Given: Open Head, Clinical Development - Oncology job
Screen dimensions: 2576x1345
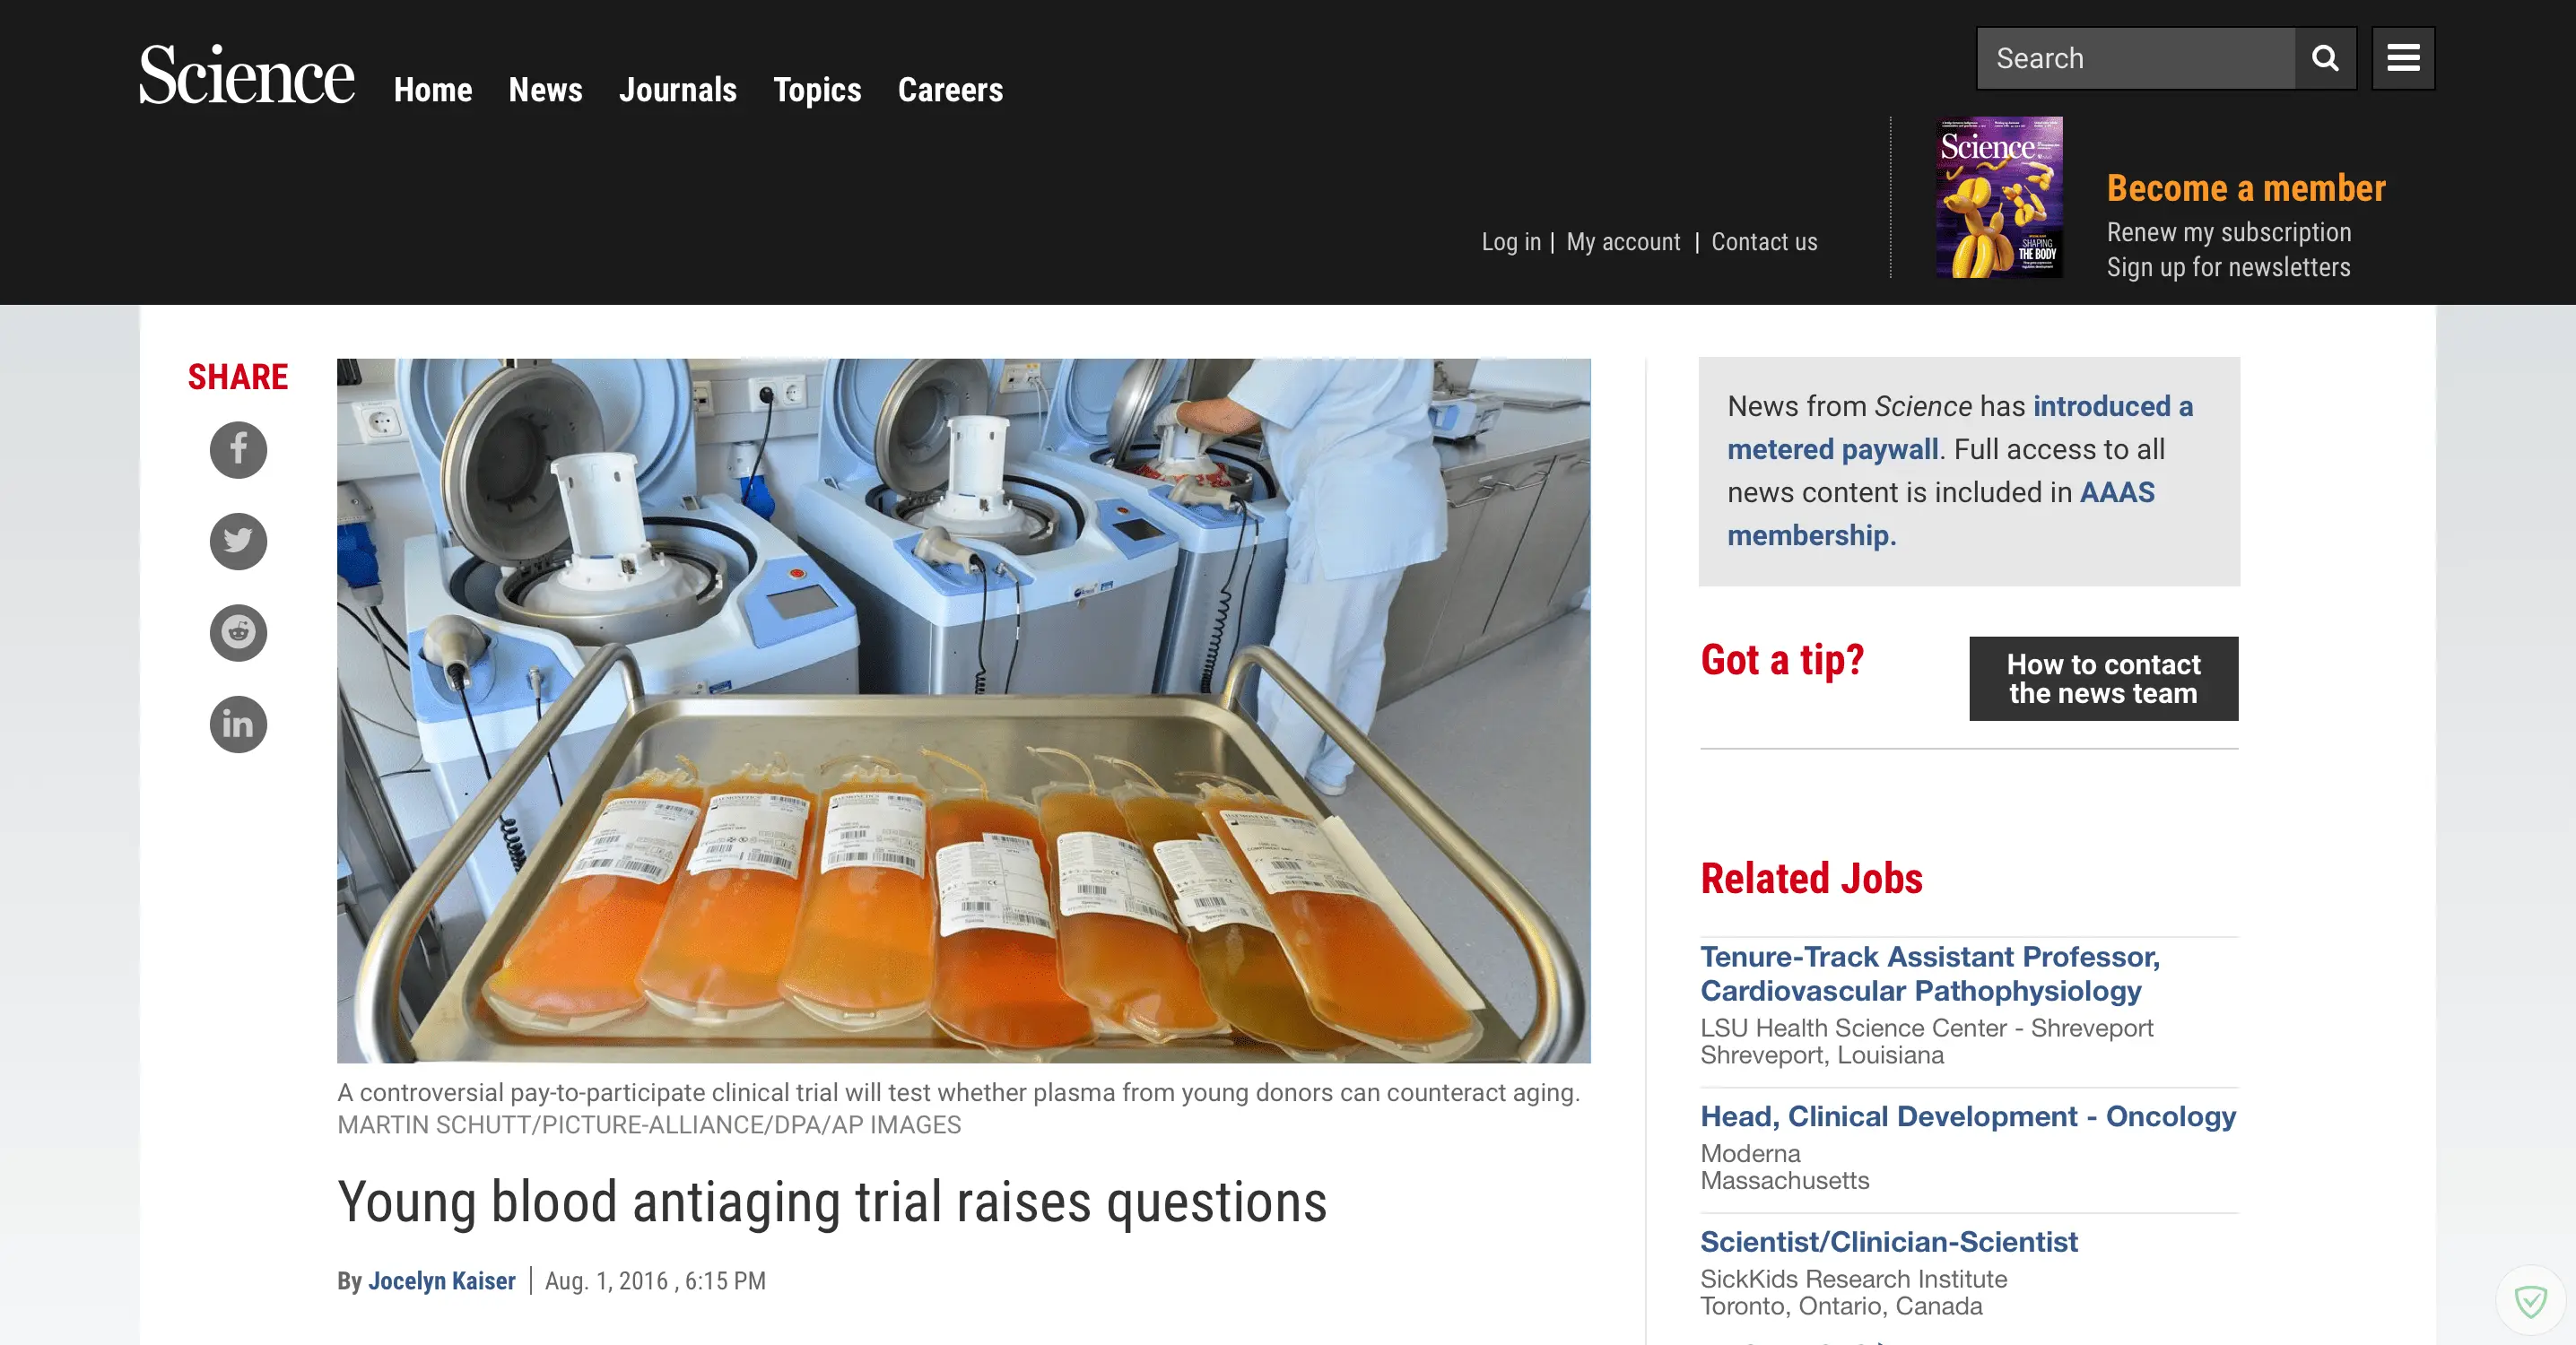Looking at the screenshot, I should (1968, 1116).
